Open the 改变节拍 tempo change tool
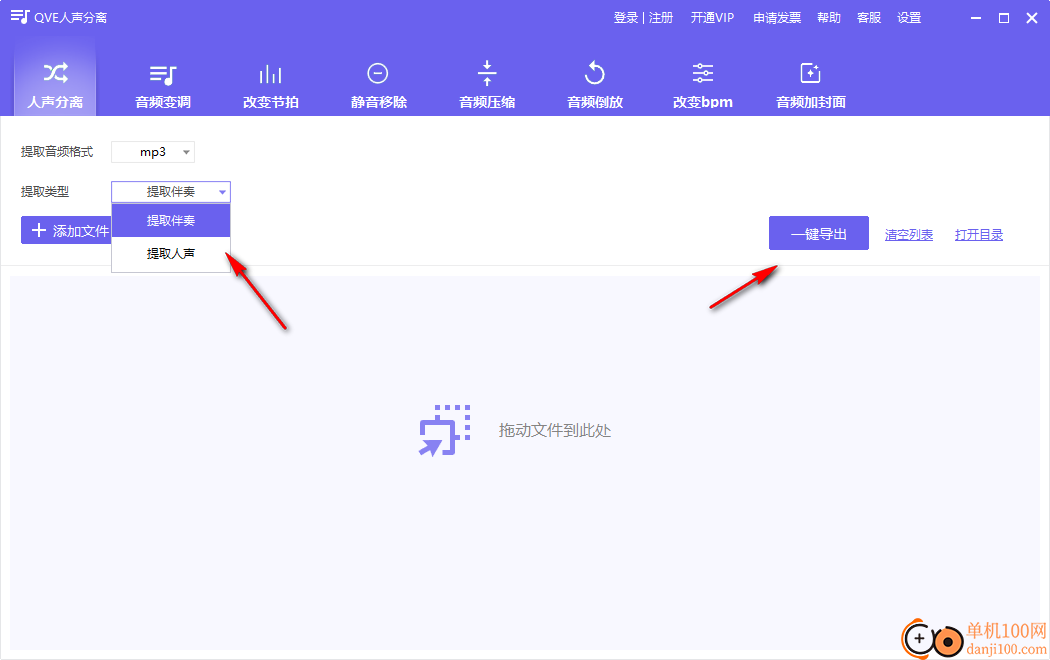 tap(271, 85)
